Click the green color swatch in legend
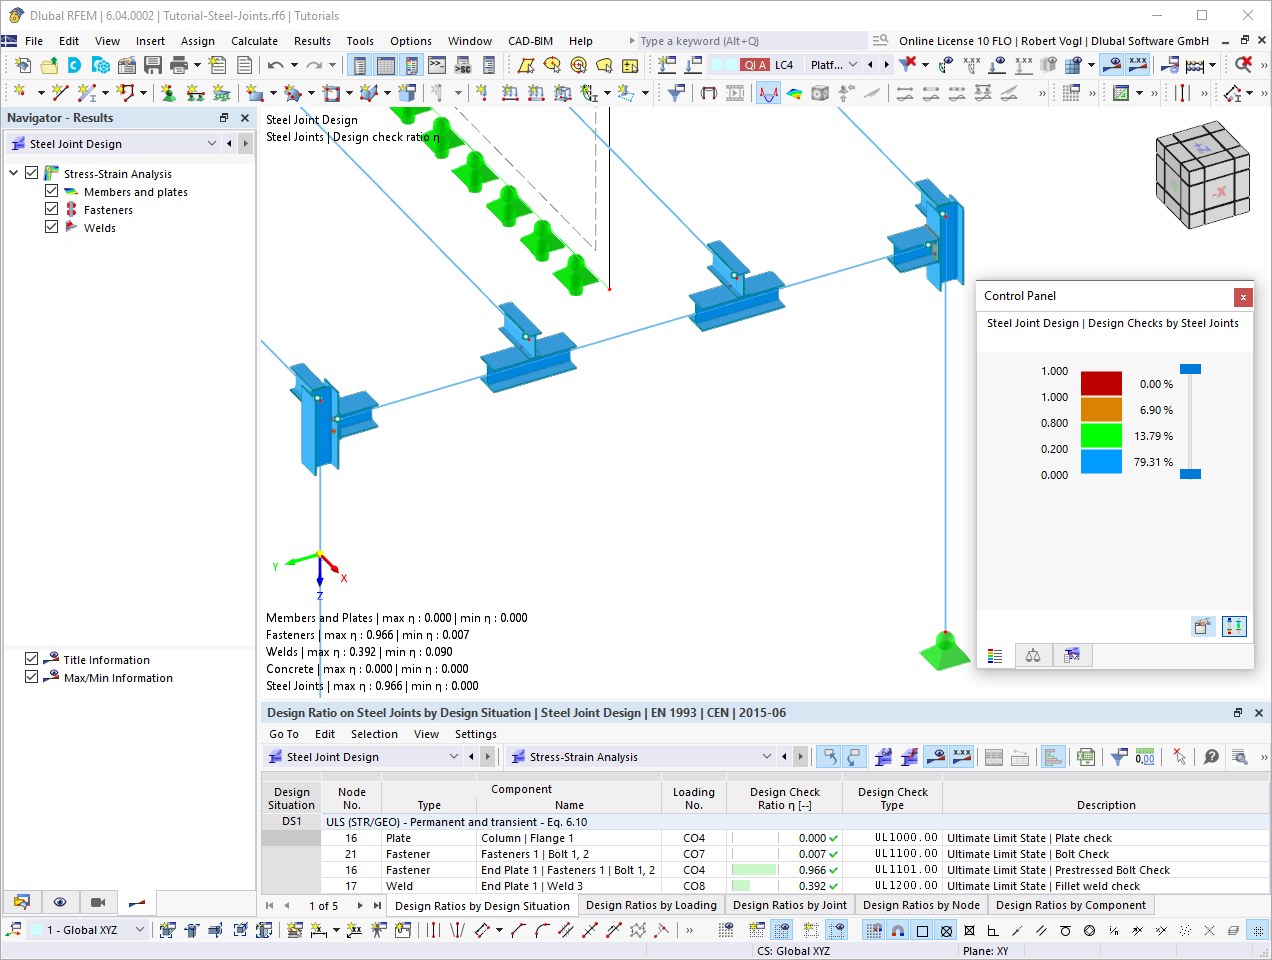Image resolution: width=1272 pixels, height=960 pixels. 1101,436
